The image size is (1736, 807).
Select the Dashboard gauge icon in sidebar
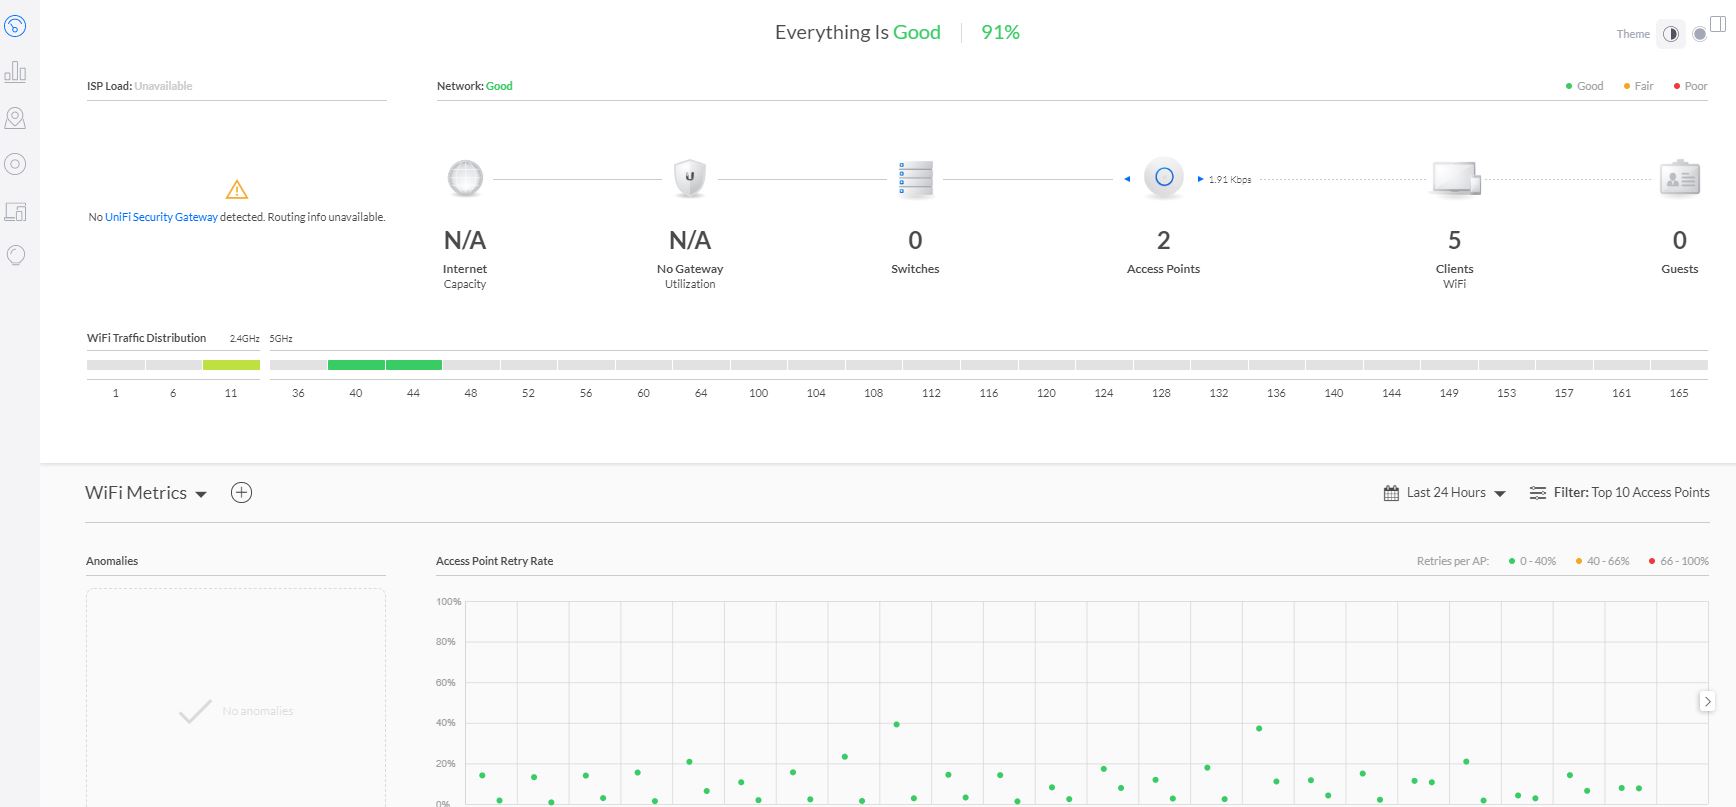pyautogui.click(x=15, y=26)
